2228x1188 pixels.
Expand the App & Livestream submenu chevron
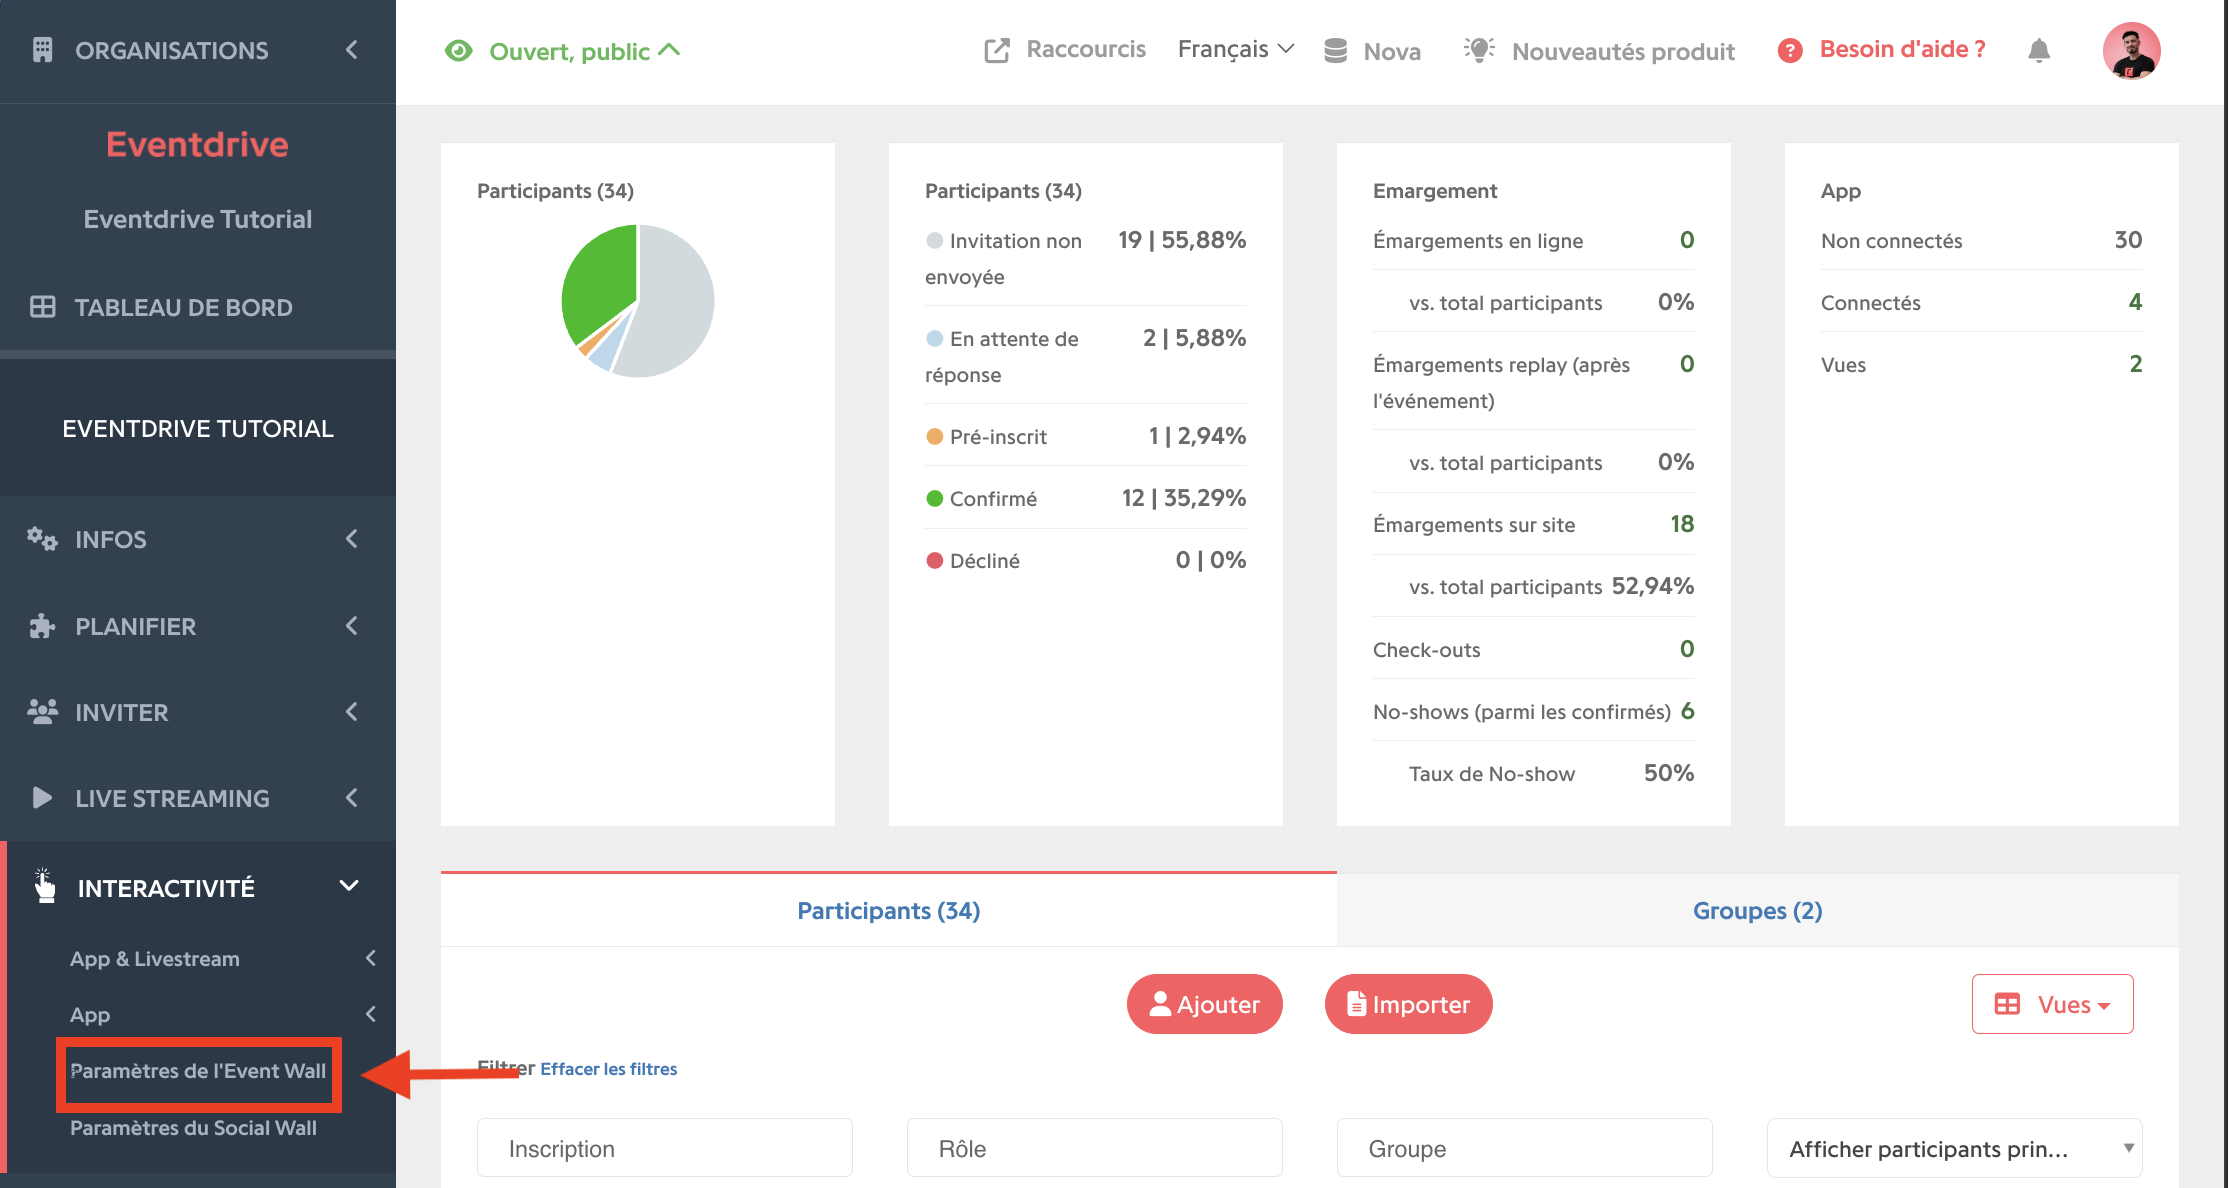371,958
